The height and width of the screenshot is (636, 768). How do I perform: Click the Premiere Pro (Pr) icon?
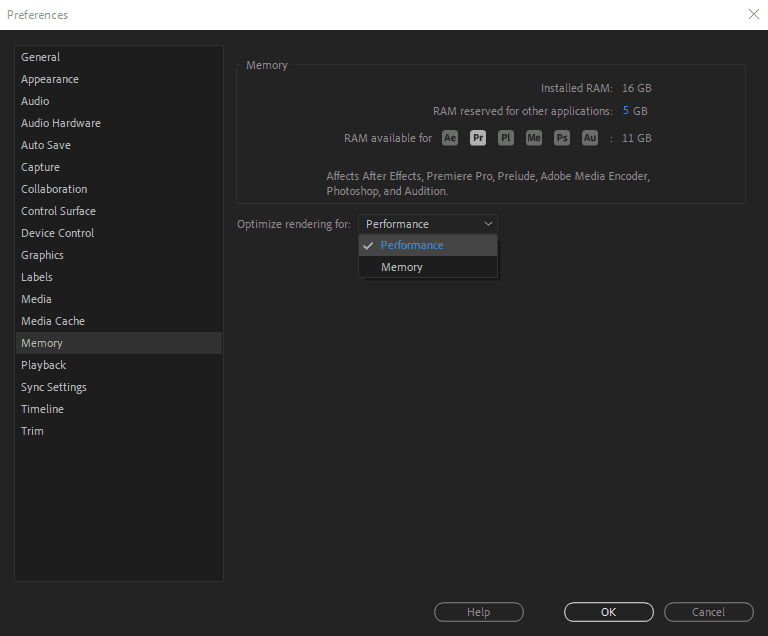[478, 138]
